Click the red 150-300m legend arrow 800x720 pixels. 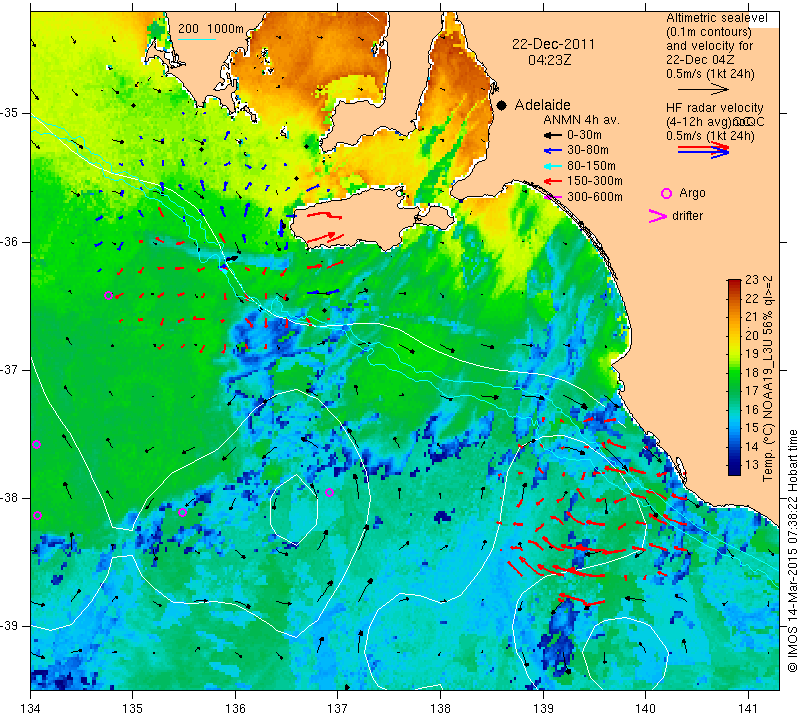[x=552, y=181]
